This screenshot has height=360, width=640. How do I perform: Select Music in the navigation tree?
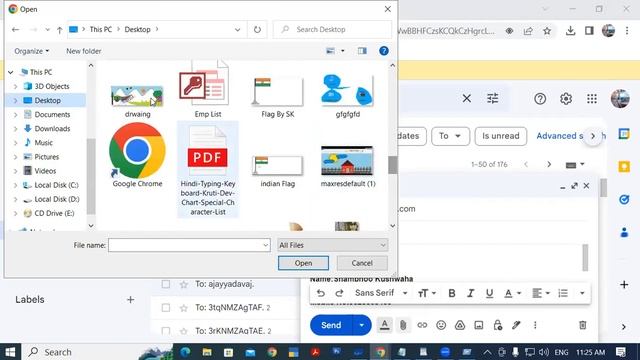(x=43, y=142)
